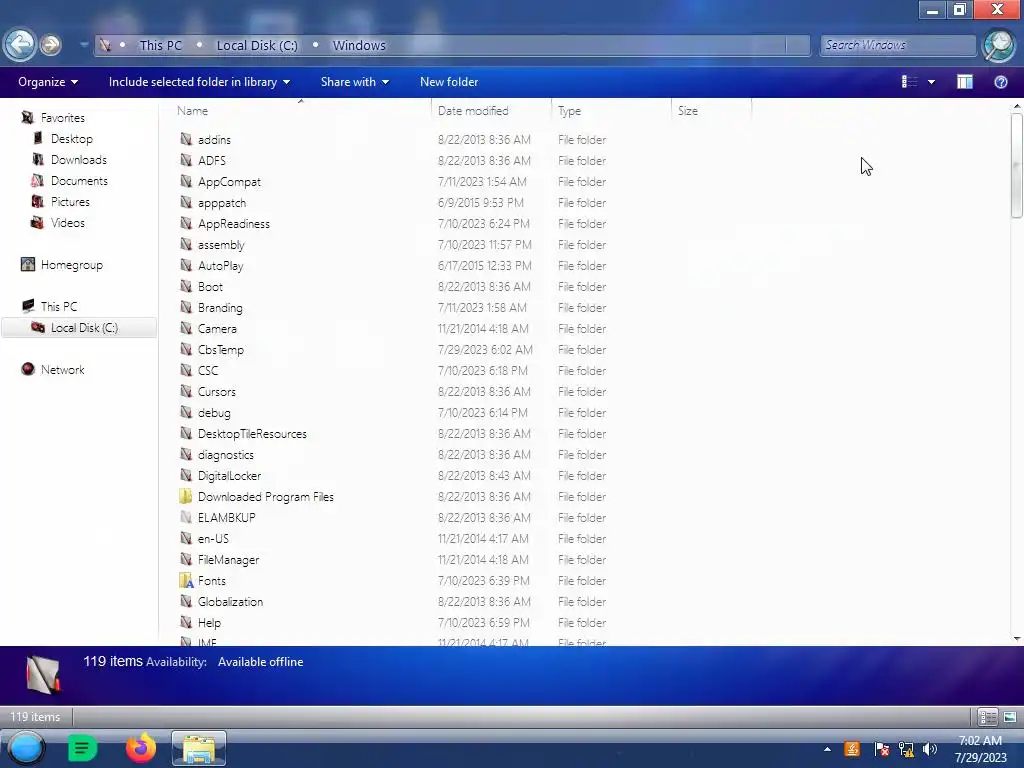This screenshot has width=1024, height=768.
Task: Open the Start orb button
Action: (x=26, y=748)
